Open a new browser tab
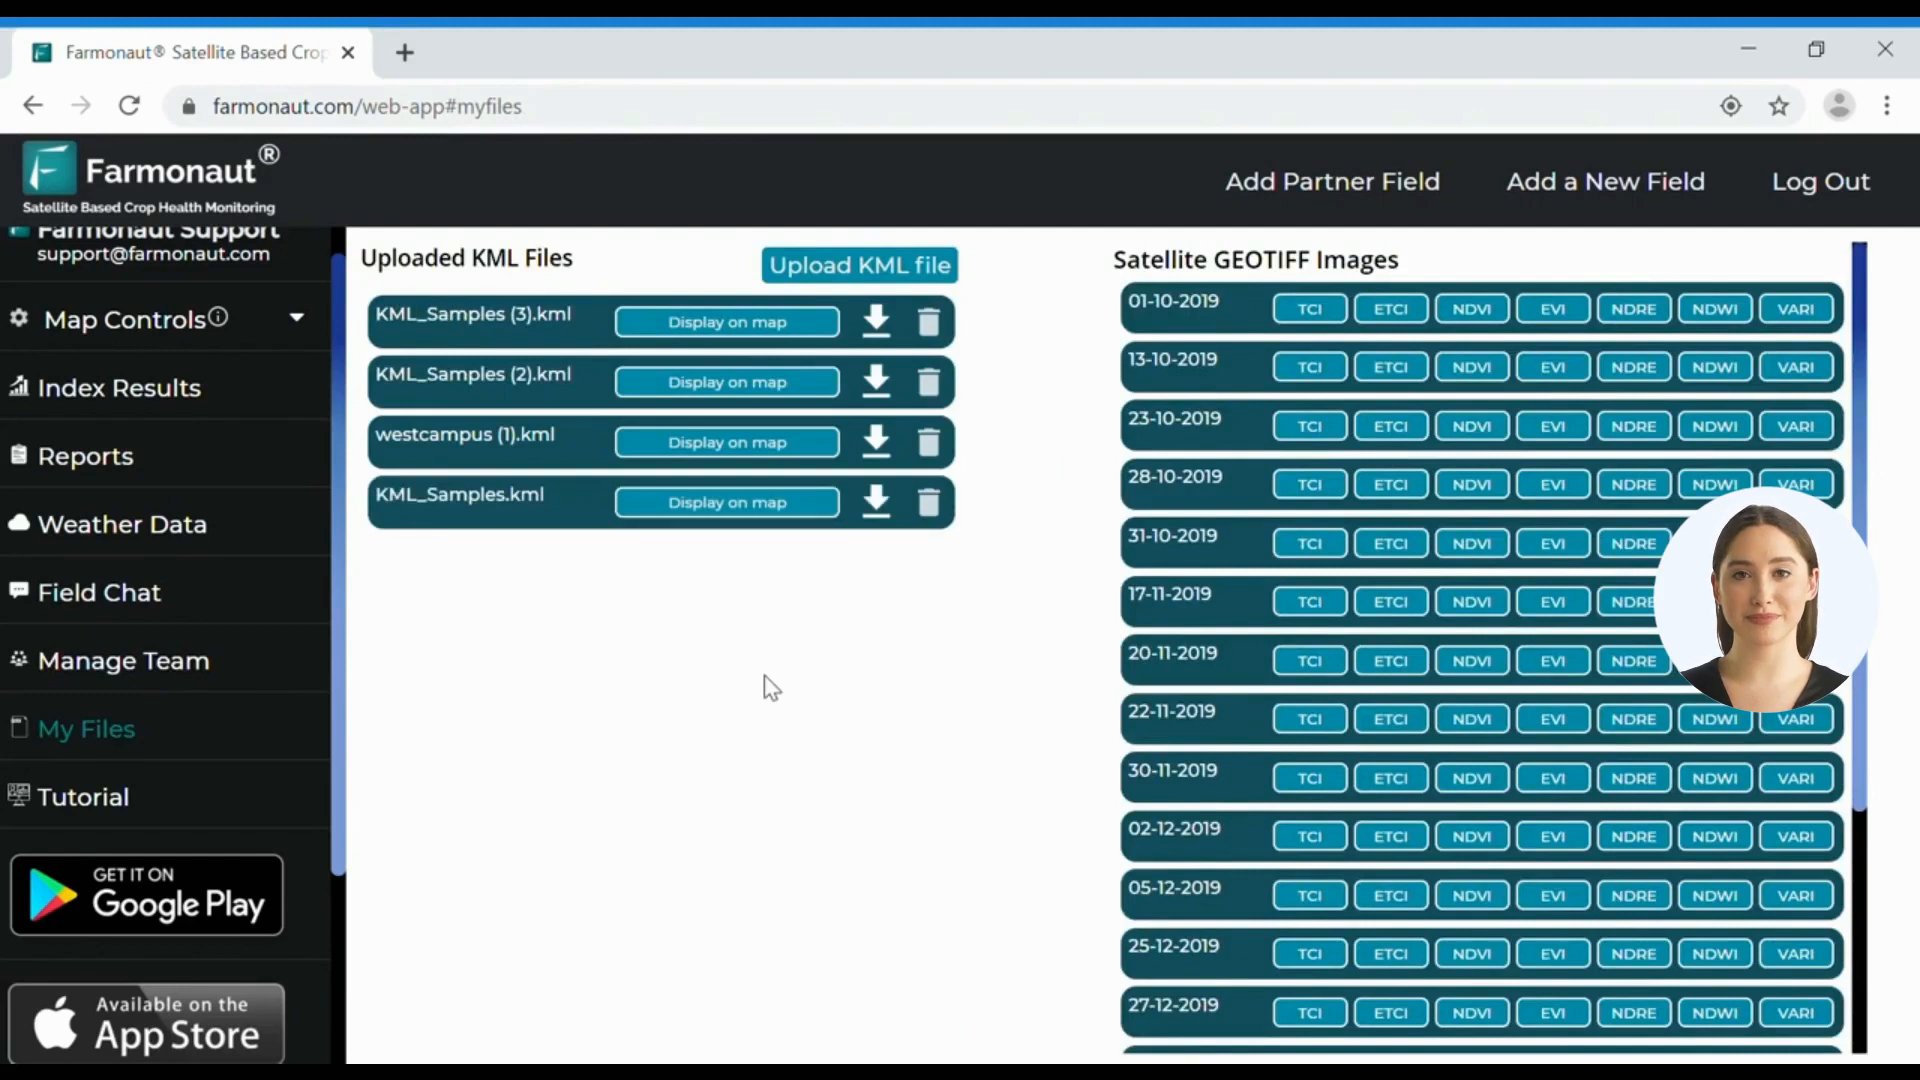 (405, 53)
